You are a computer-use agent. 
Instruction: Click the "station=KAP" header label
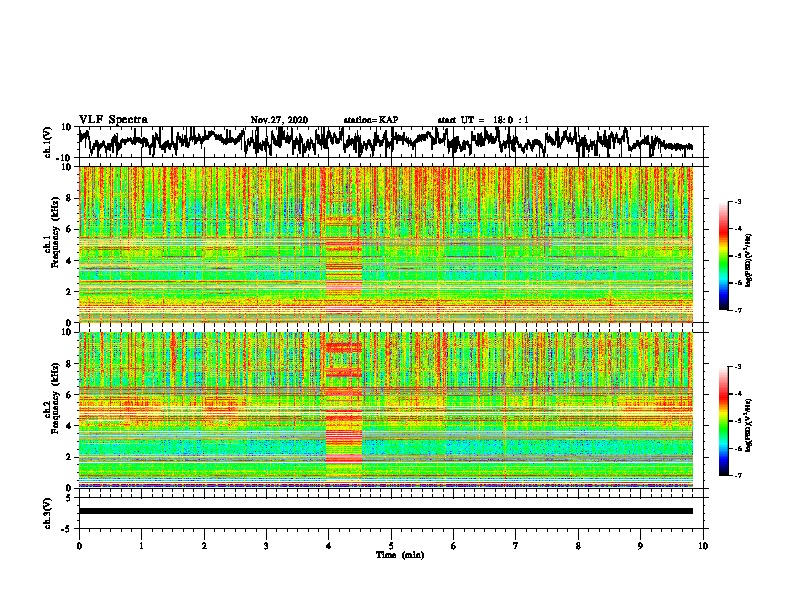point(371,120)
